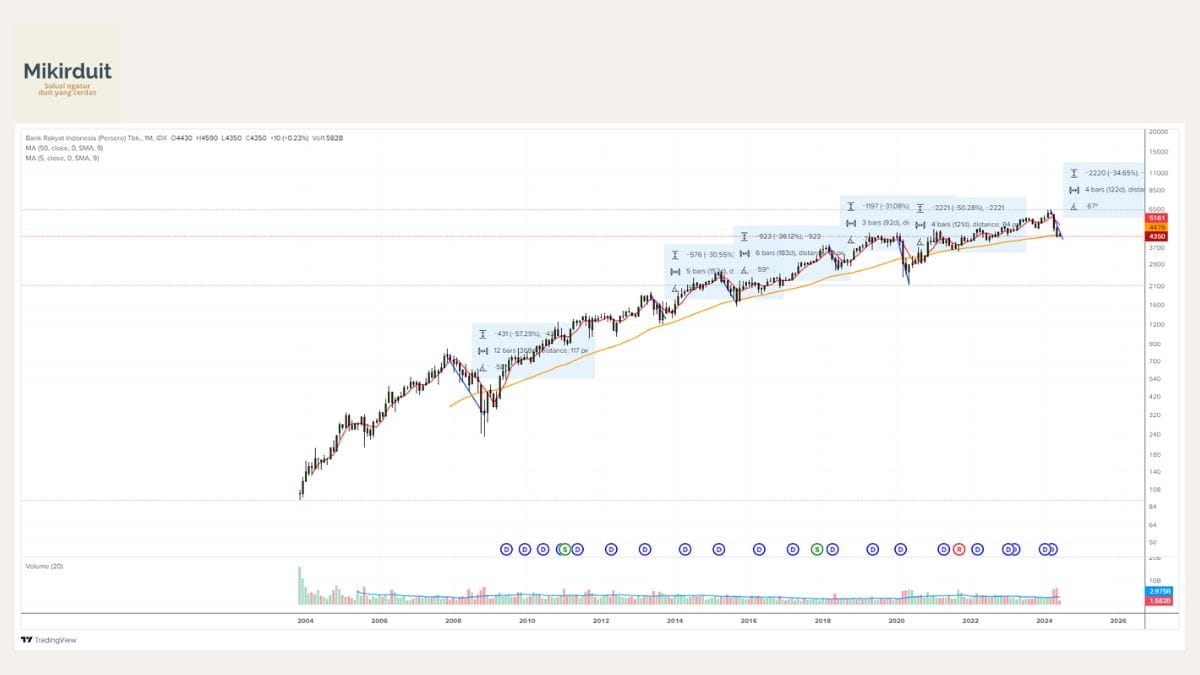Viewport: 1200px width, 675px height.
Task: Click the -576 (-30.55%) measurement label
Action: tap(710, 255)
